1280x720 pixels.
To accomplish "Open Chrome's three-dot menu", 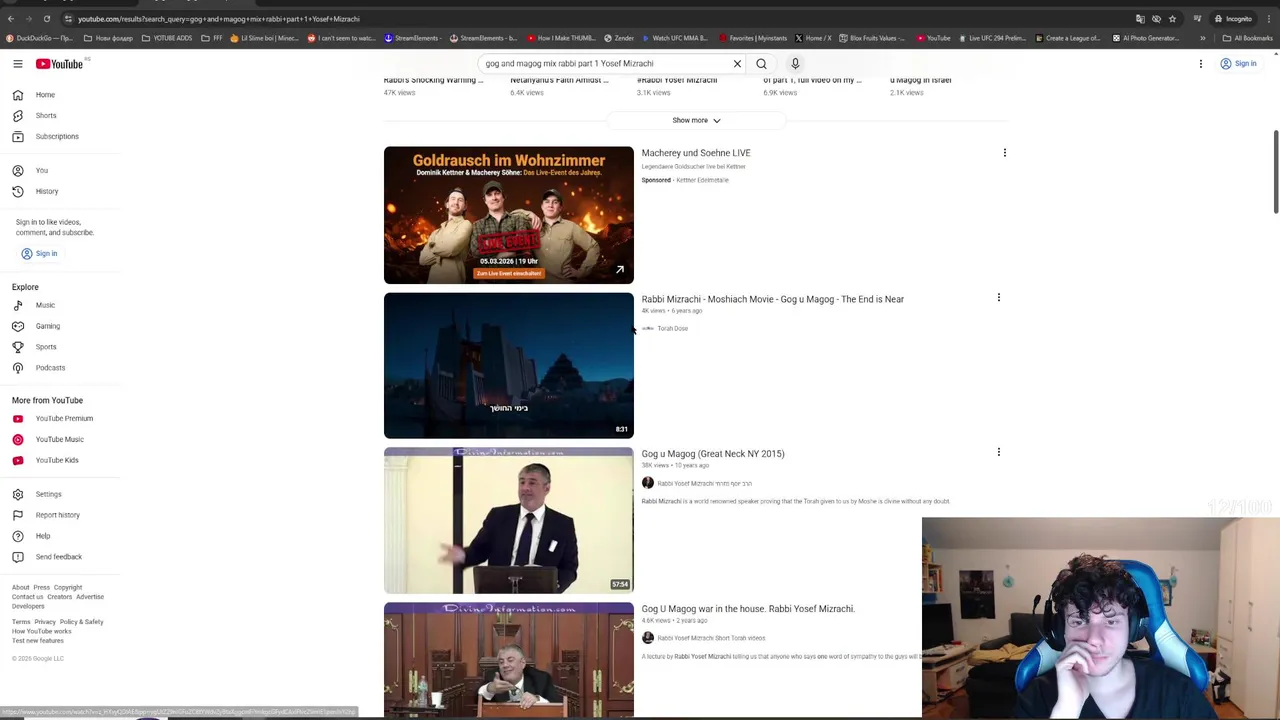I will 1268,19.
